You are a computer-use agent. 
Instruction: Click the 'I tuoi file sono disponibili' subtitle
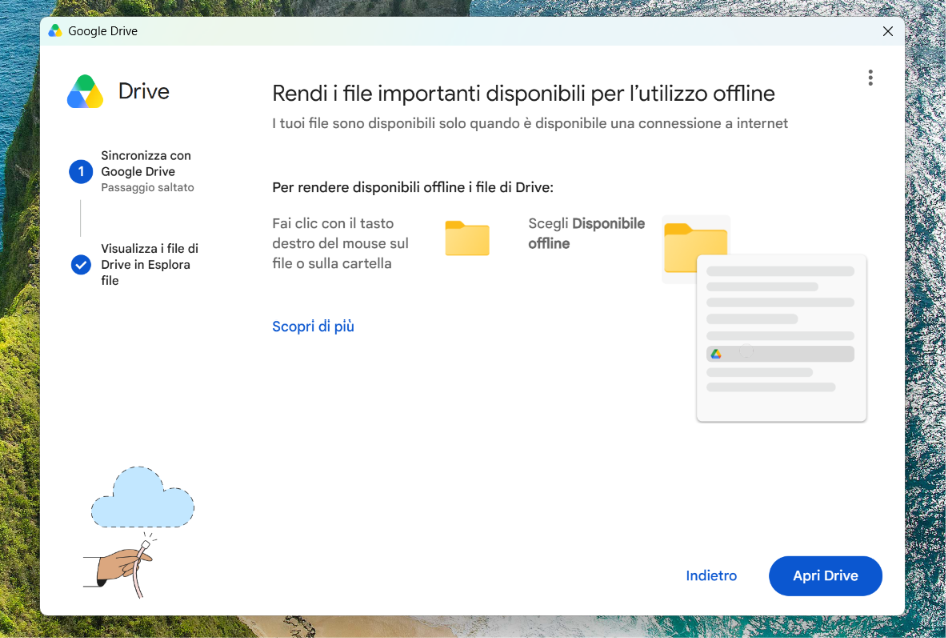coord(530,123)
